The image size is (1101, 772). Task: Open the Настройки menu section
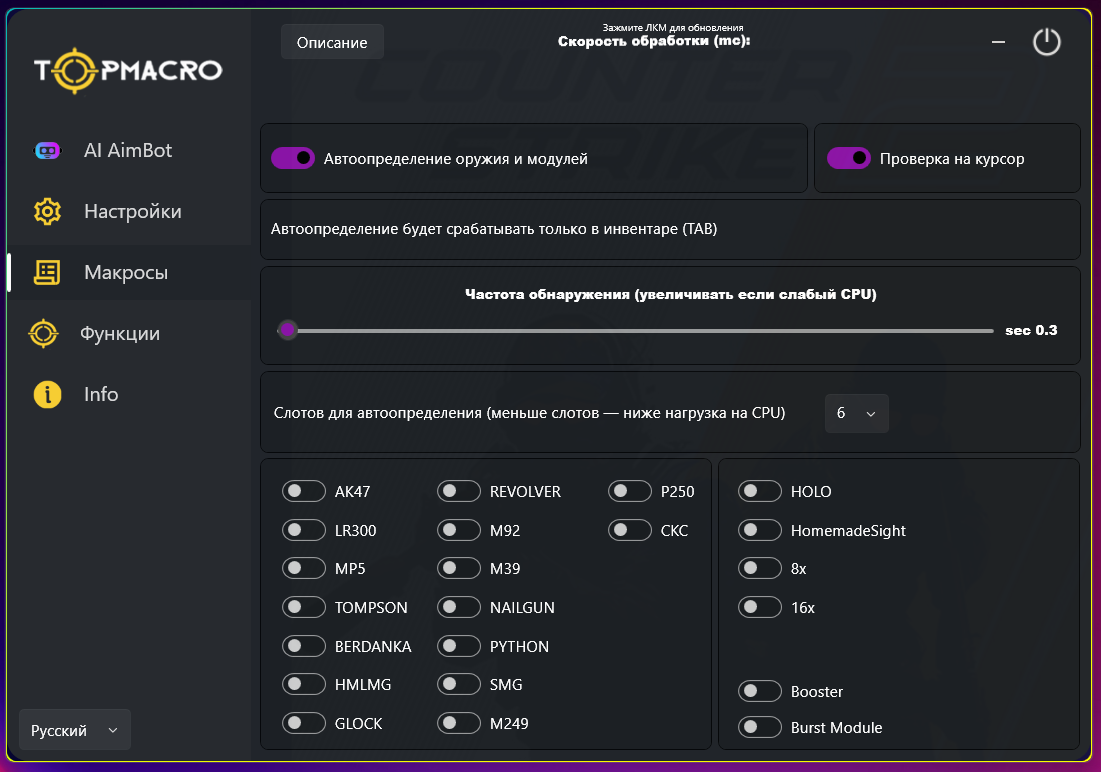(x=132, y=212)
